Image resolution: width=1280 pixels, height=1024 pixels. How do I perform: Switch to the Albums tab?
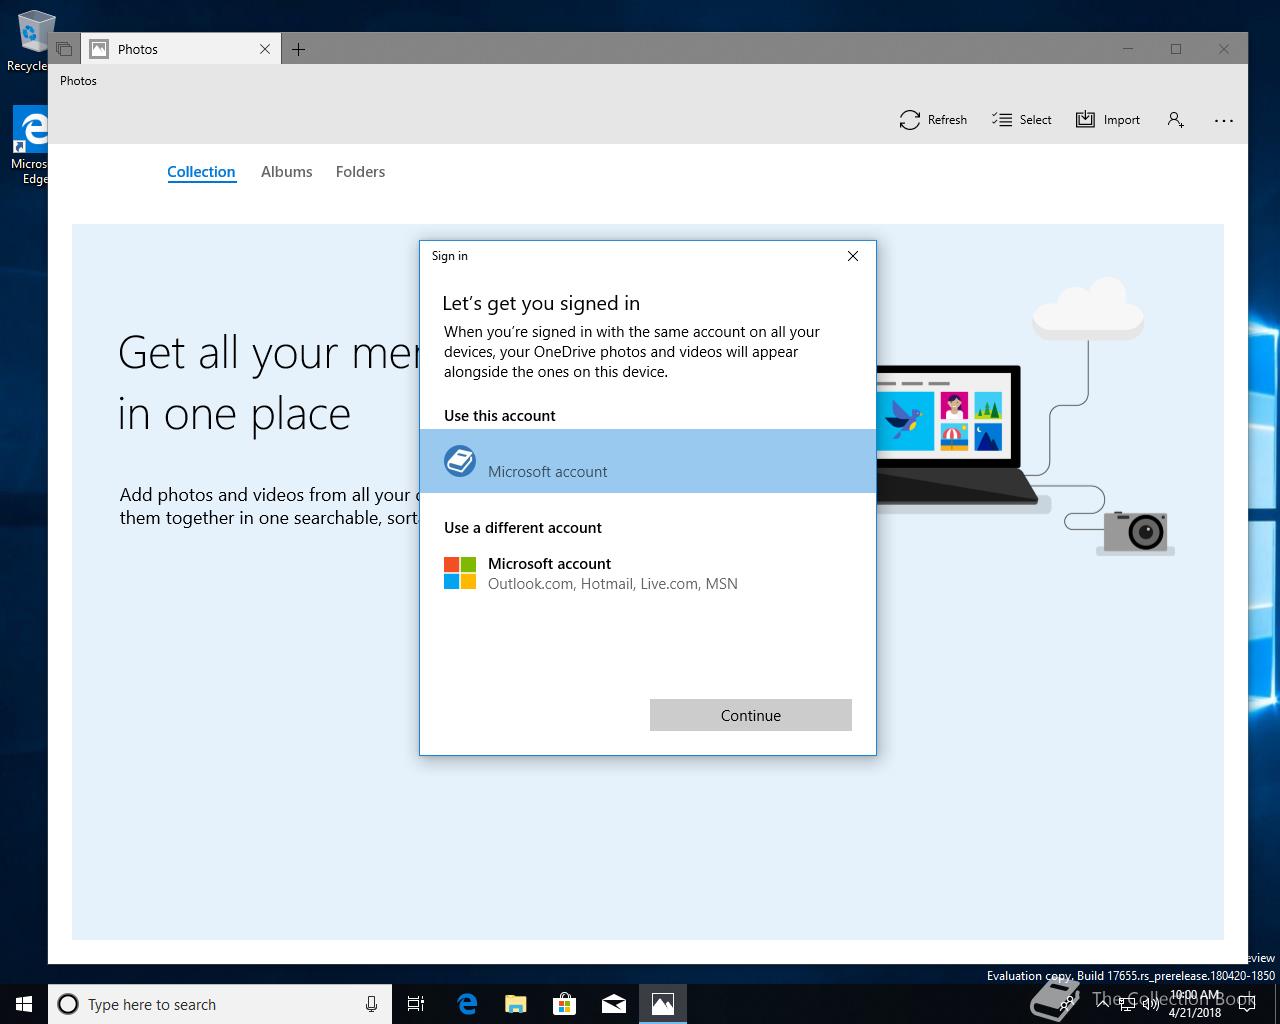coord(286,172)
